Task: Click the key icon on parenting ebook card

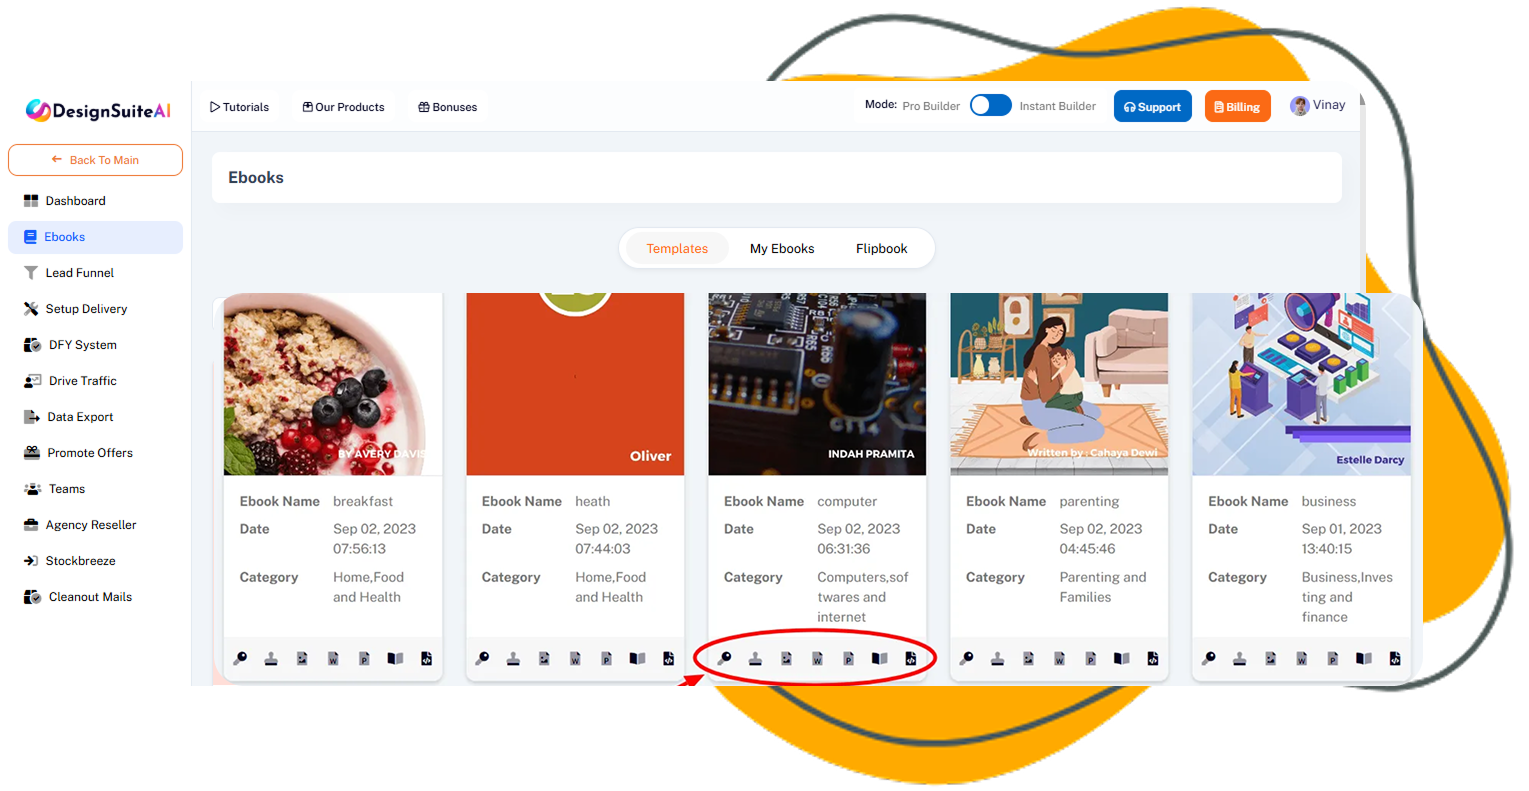Action: click(966, 658)
